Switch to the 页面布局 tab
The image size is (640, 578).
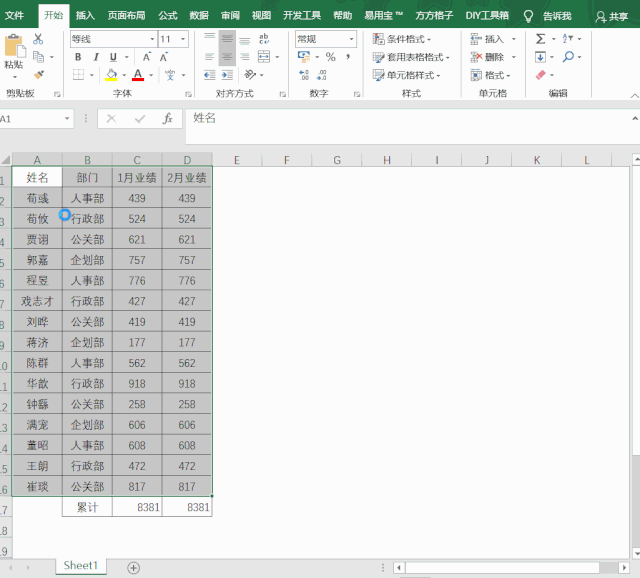pyautogui.click(x=127, y=16)
